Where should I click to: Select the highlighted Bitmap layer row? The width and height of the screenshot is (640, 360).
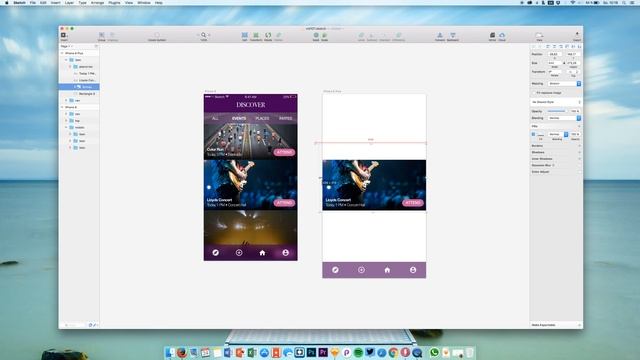click(79, 87)
